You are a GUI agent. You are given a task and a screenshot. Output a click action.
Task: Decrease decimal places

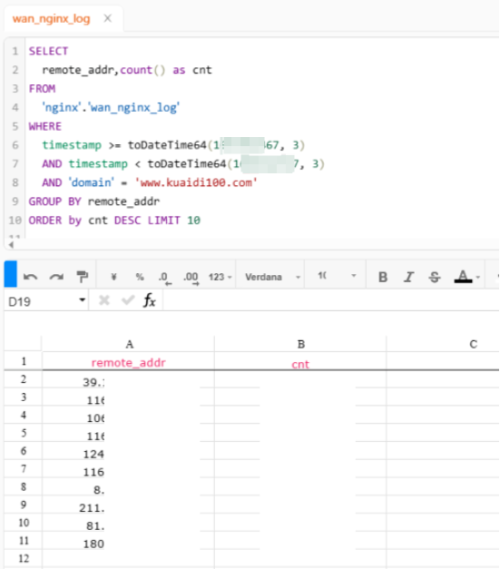[165, 278]
